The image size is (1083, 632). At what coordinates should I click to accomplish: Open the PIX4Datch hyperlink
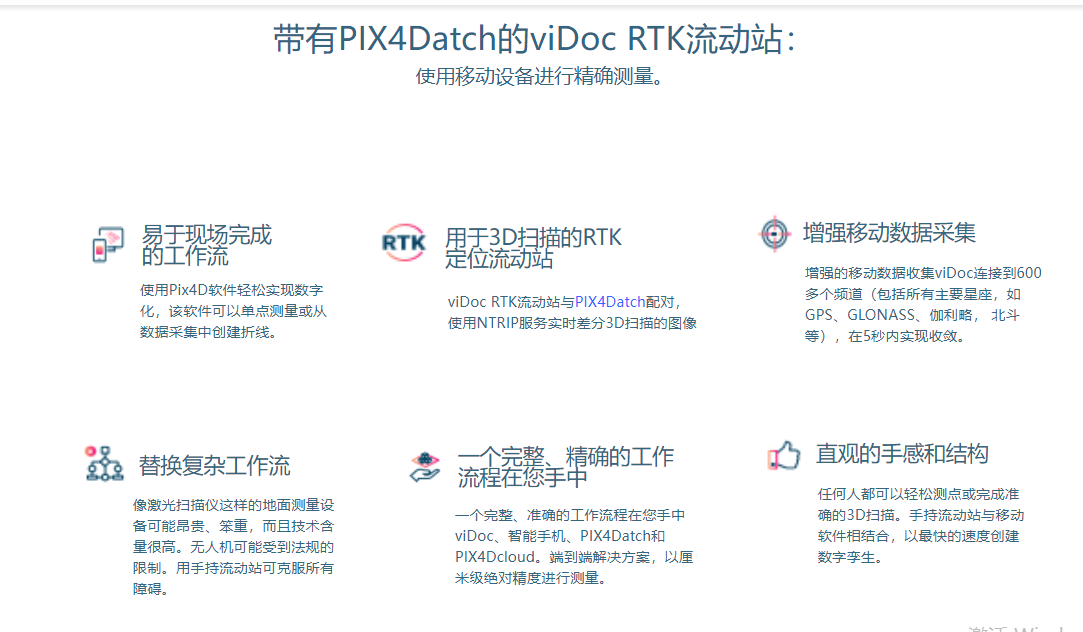point(610,302)
